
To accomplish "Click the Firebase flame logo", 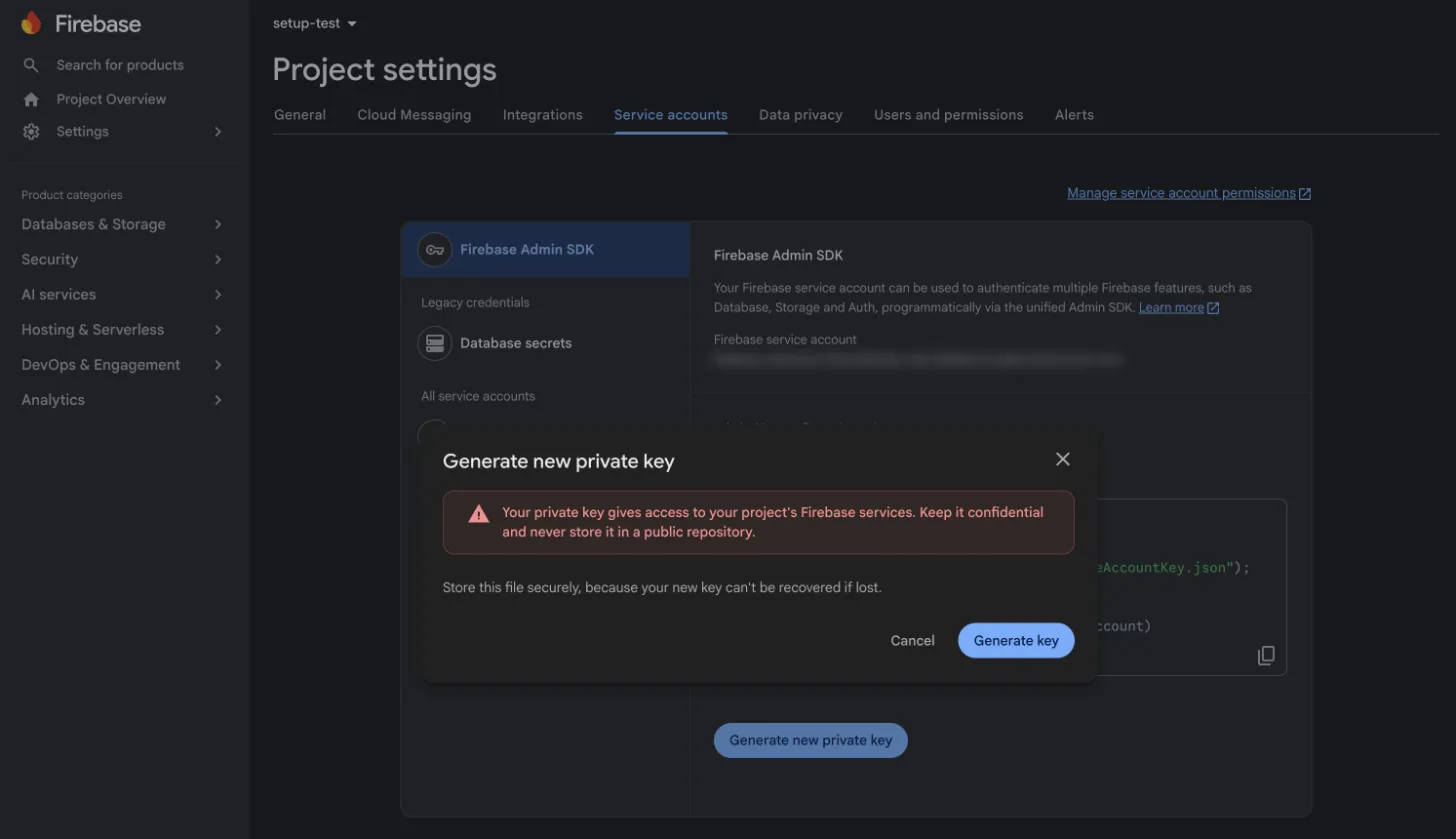I will 31,23.
